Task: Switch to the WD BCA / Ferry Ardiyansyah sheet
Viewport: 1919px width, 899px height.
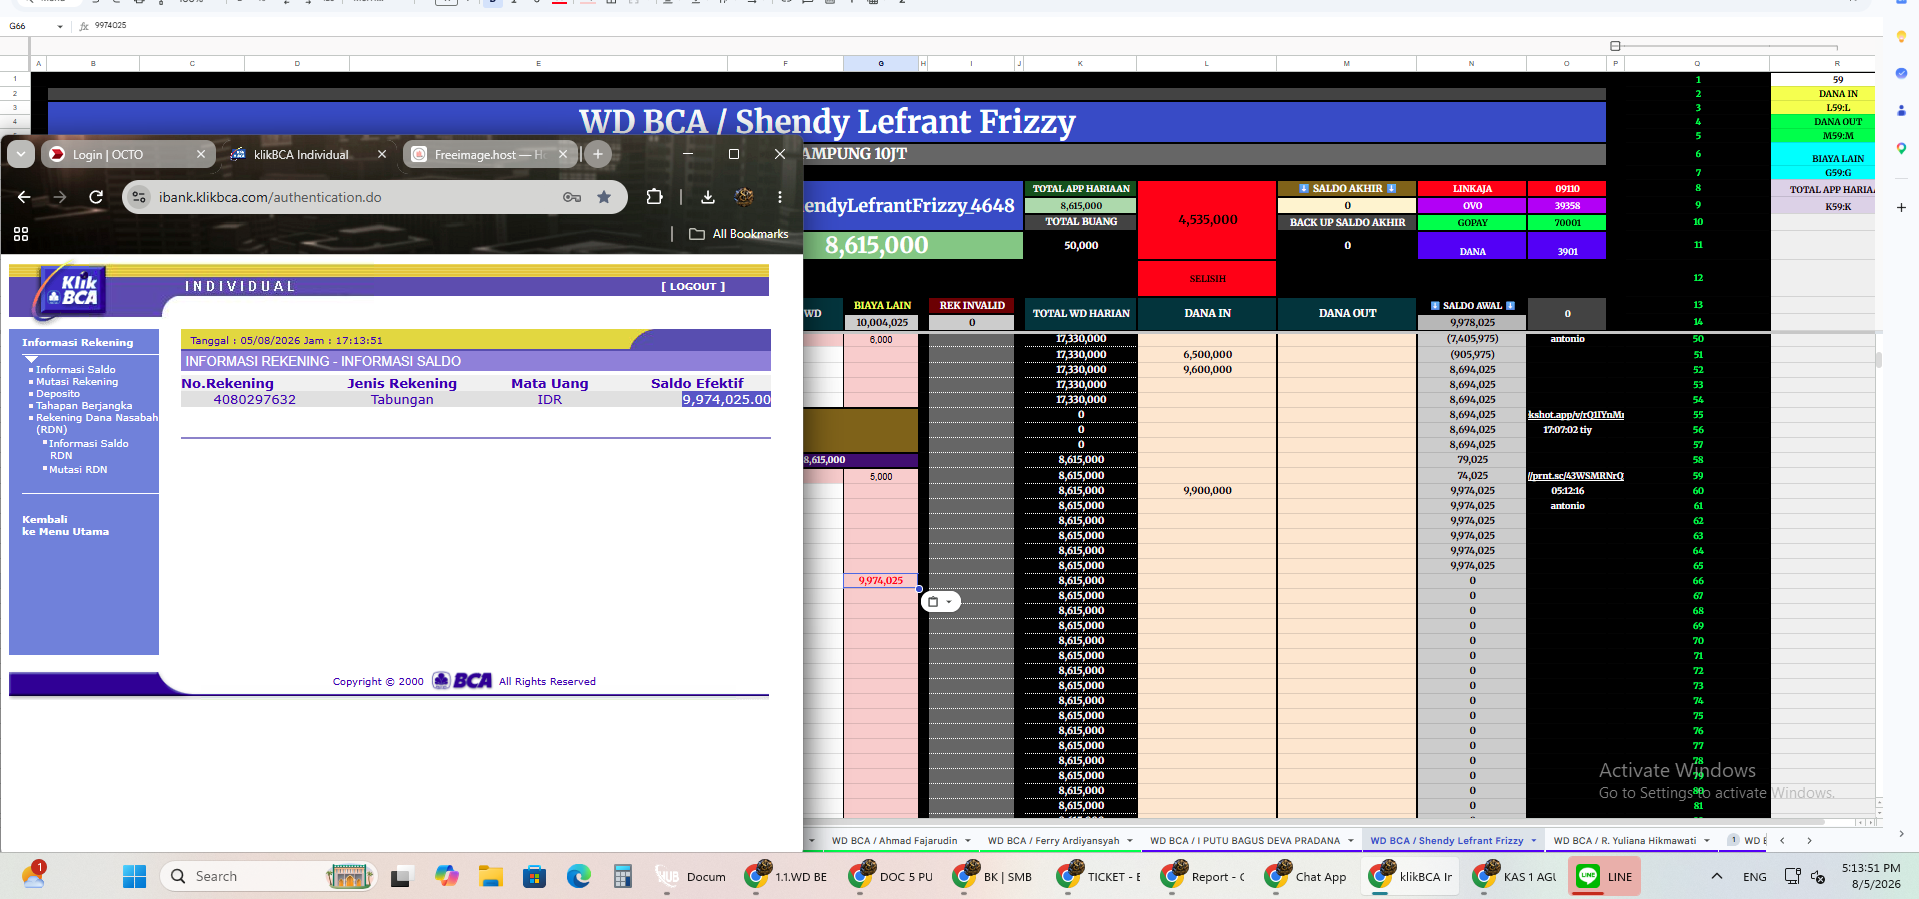Action: [x=1053, y=841]
